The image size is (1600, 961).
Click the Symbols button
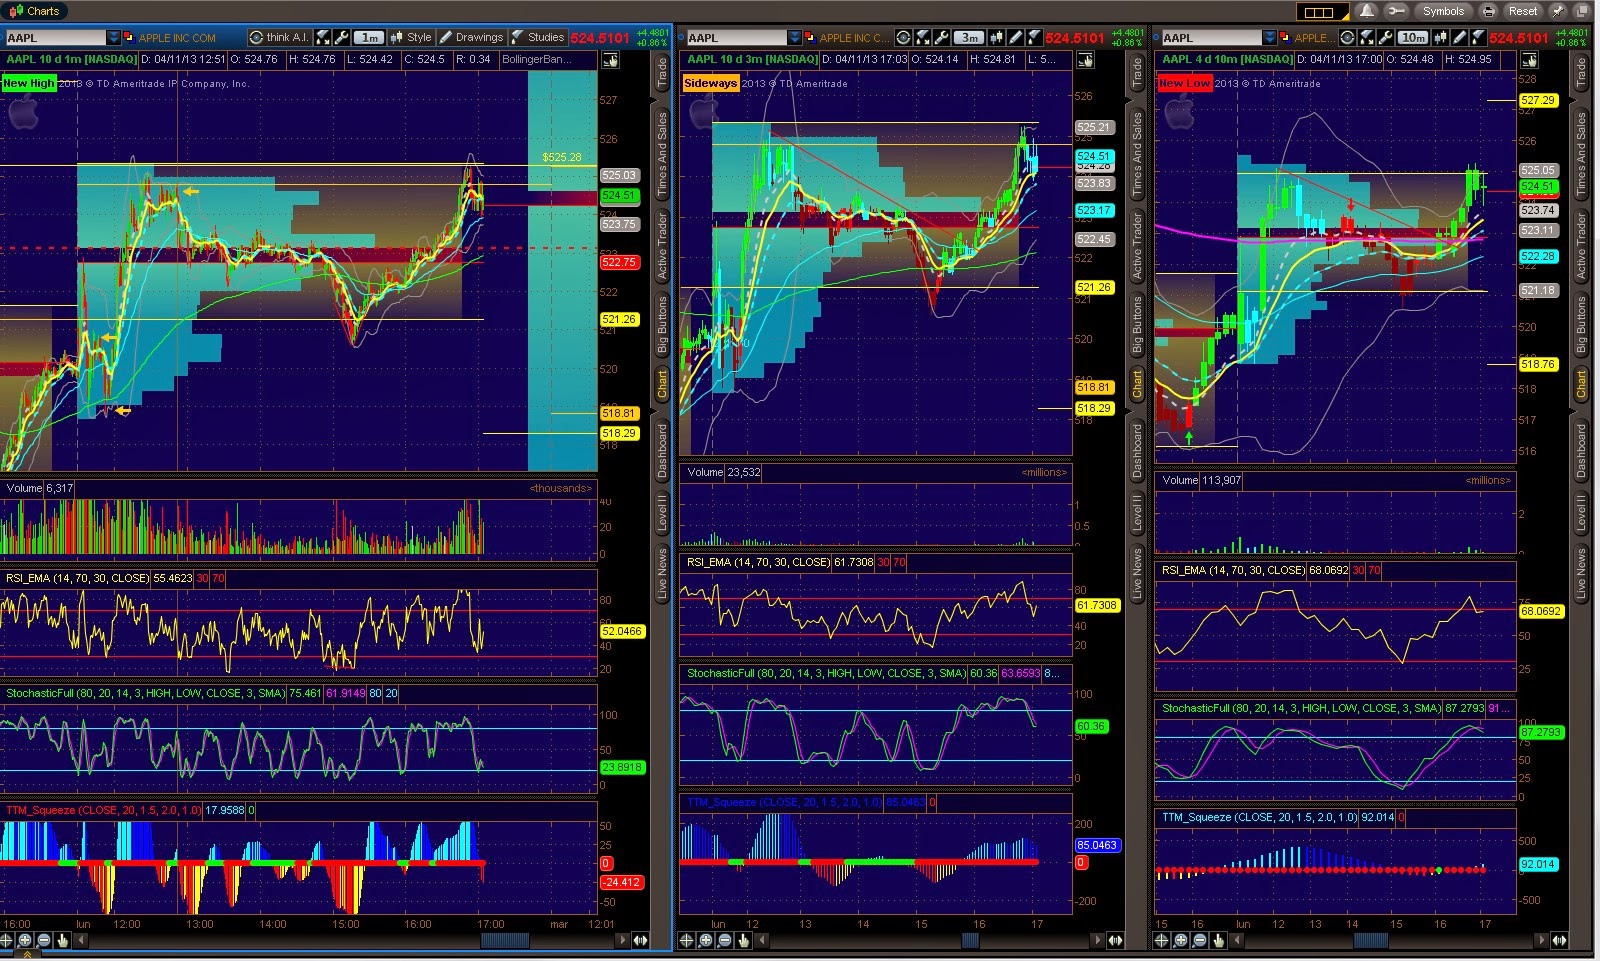pos(1443,11)
